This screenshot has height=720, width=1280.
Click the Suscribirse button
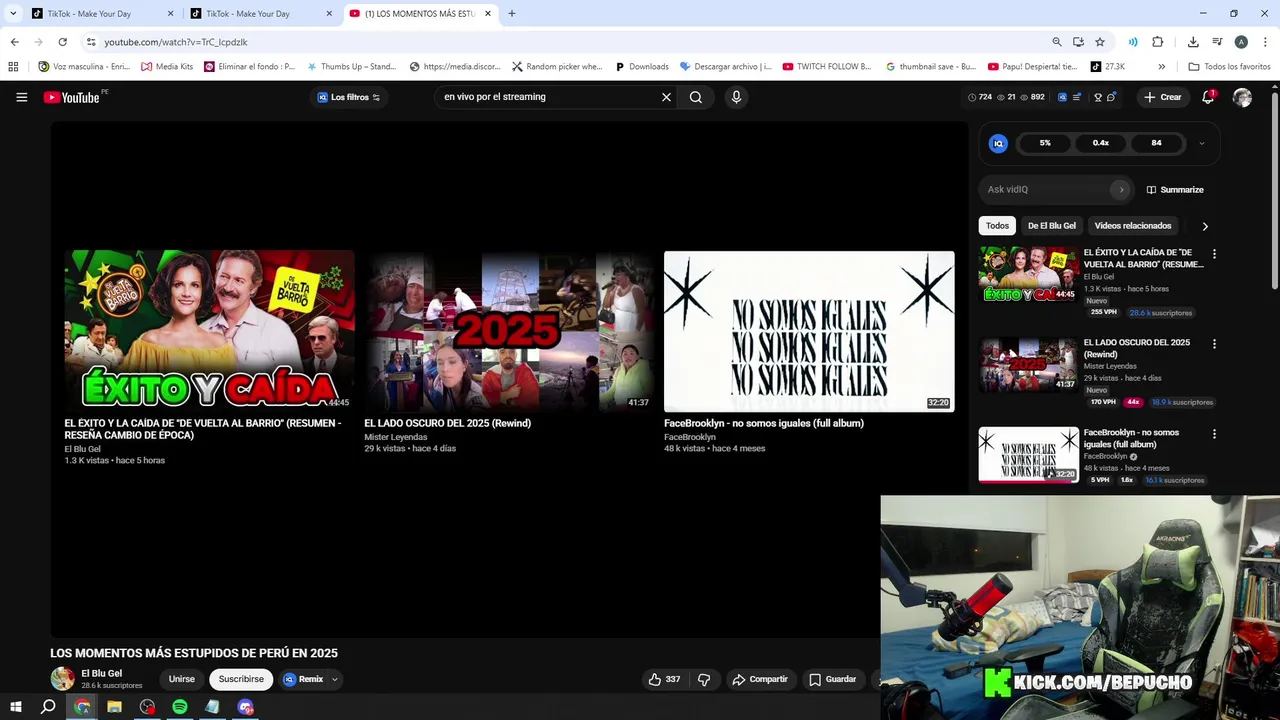click(241, 679)
